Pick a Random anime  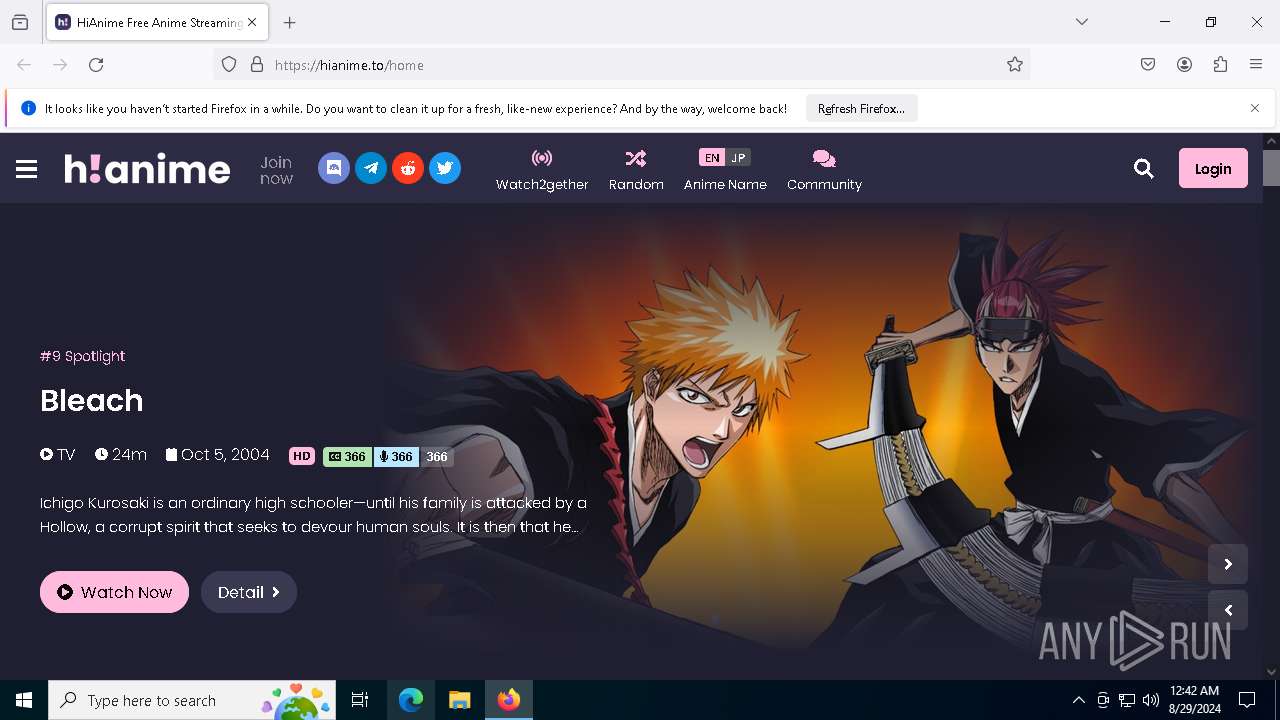[636, 170]
